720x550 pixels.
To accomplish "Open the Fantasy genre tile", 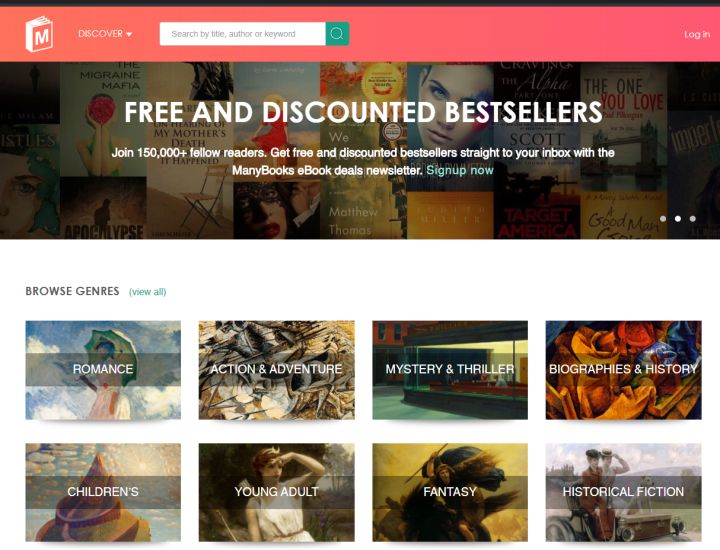I will coord(450,492).
